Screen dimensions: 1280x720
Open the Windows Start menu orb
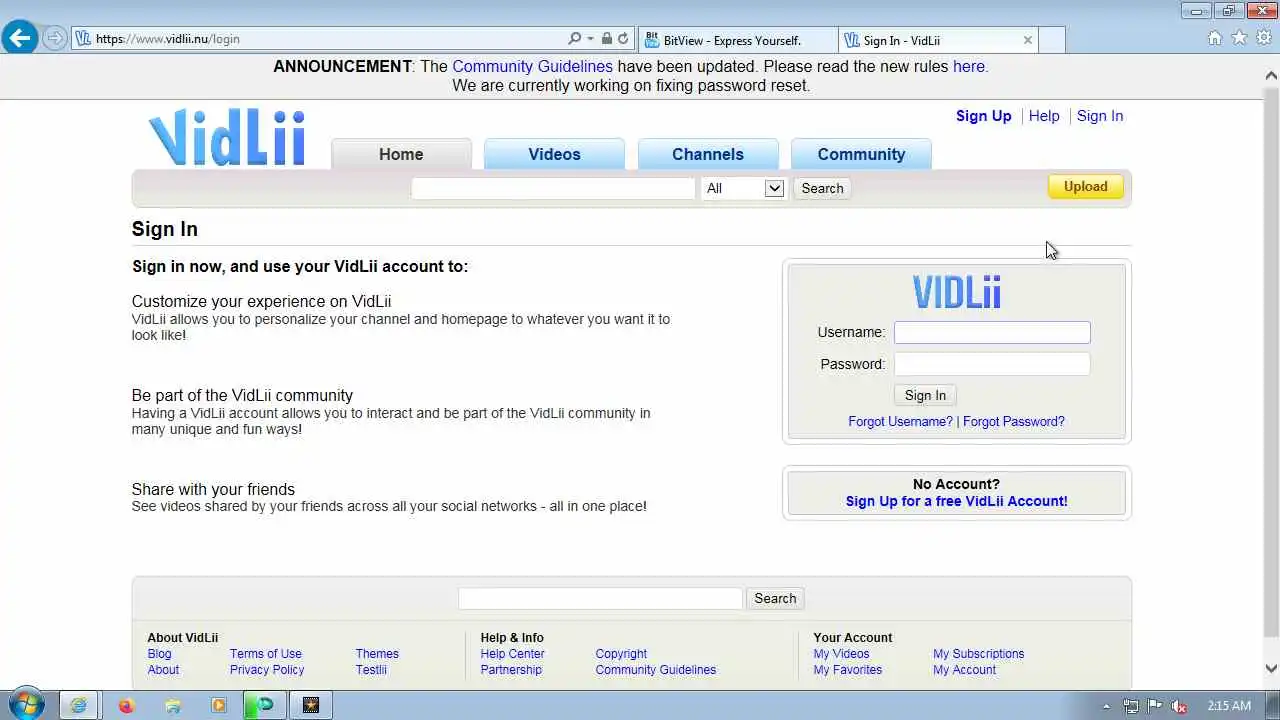pos(27,705)
